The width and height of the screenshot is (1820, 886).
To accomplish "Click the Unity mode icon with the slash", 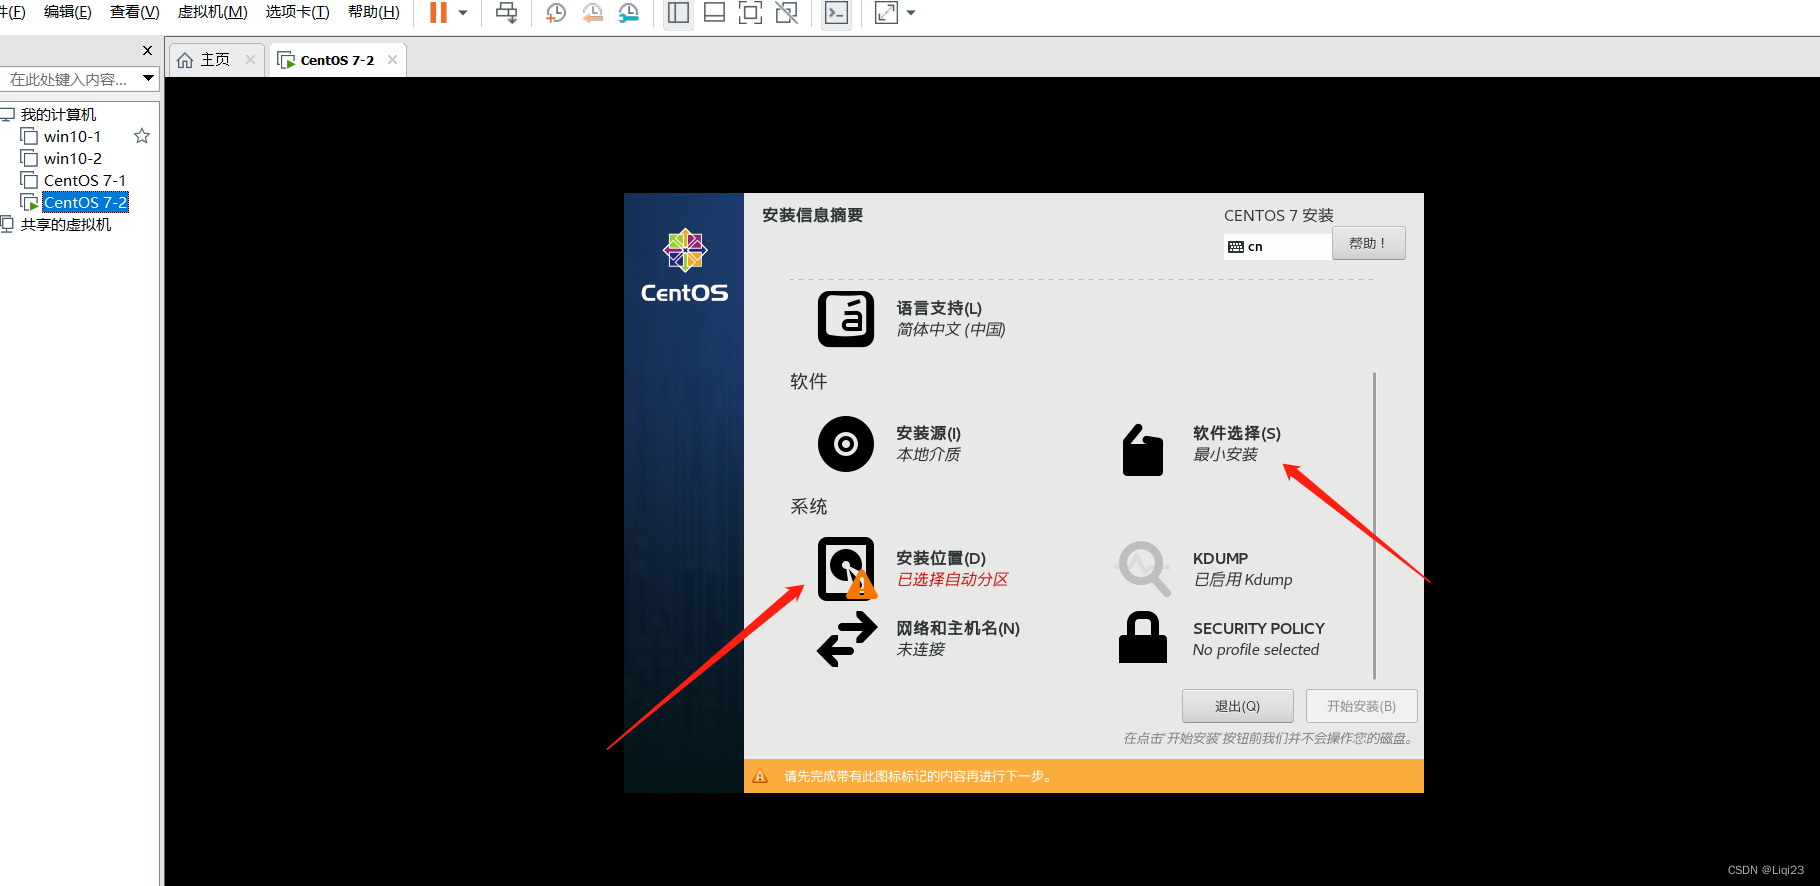I will click(x=787, y=13).
